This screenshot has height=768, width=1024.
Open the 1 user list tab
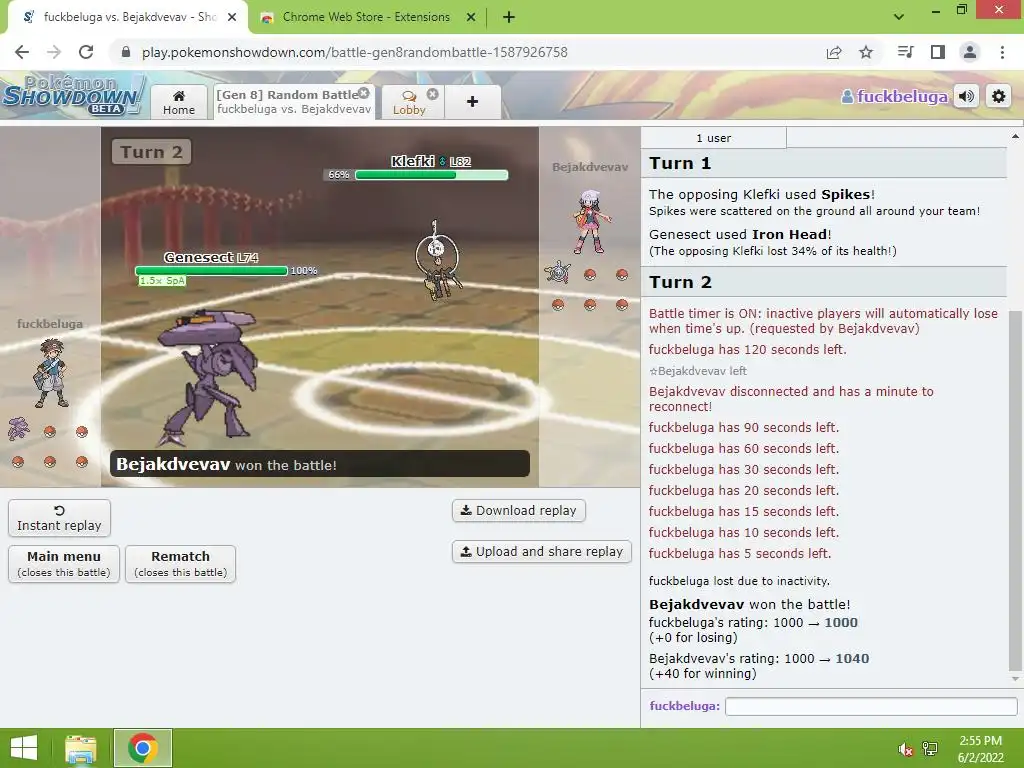click(714, 138)
